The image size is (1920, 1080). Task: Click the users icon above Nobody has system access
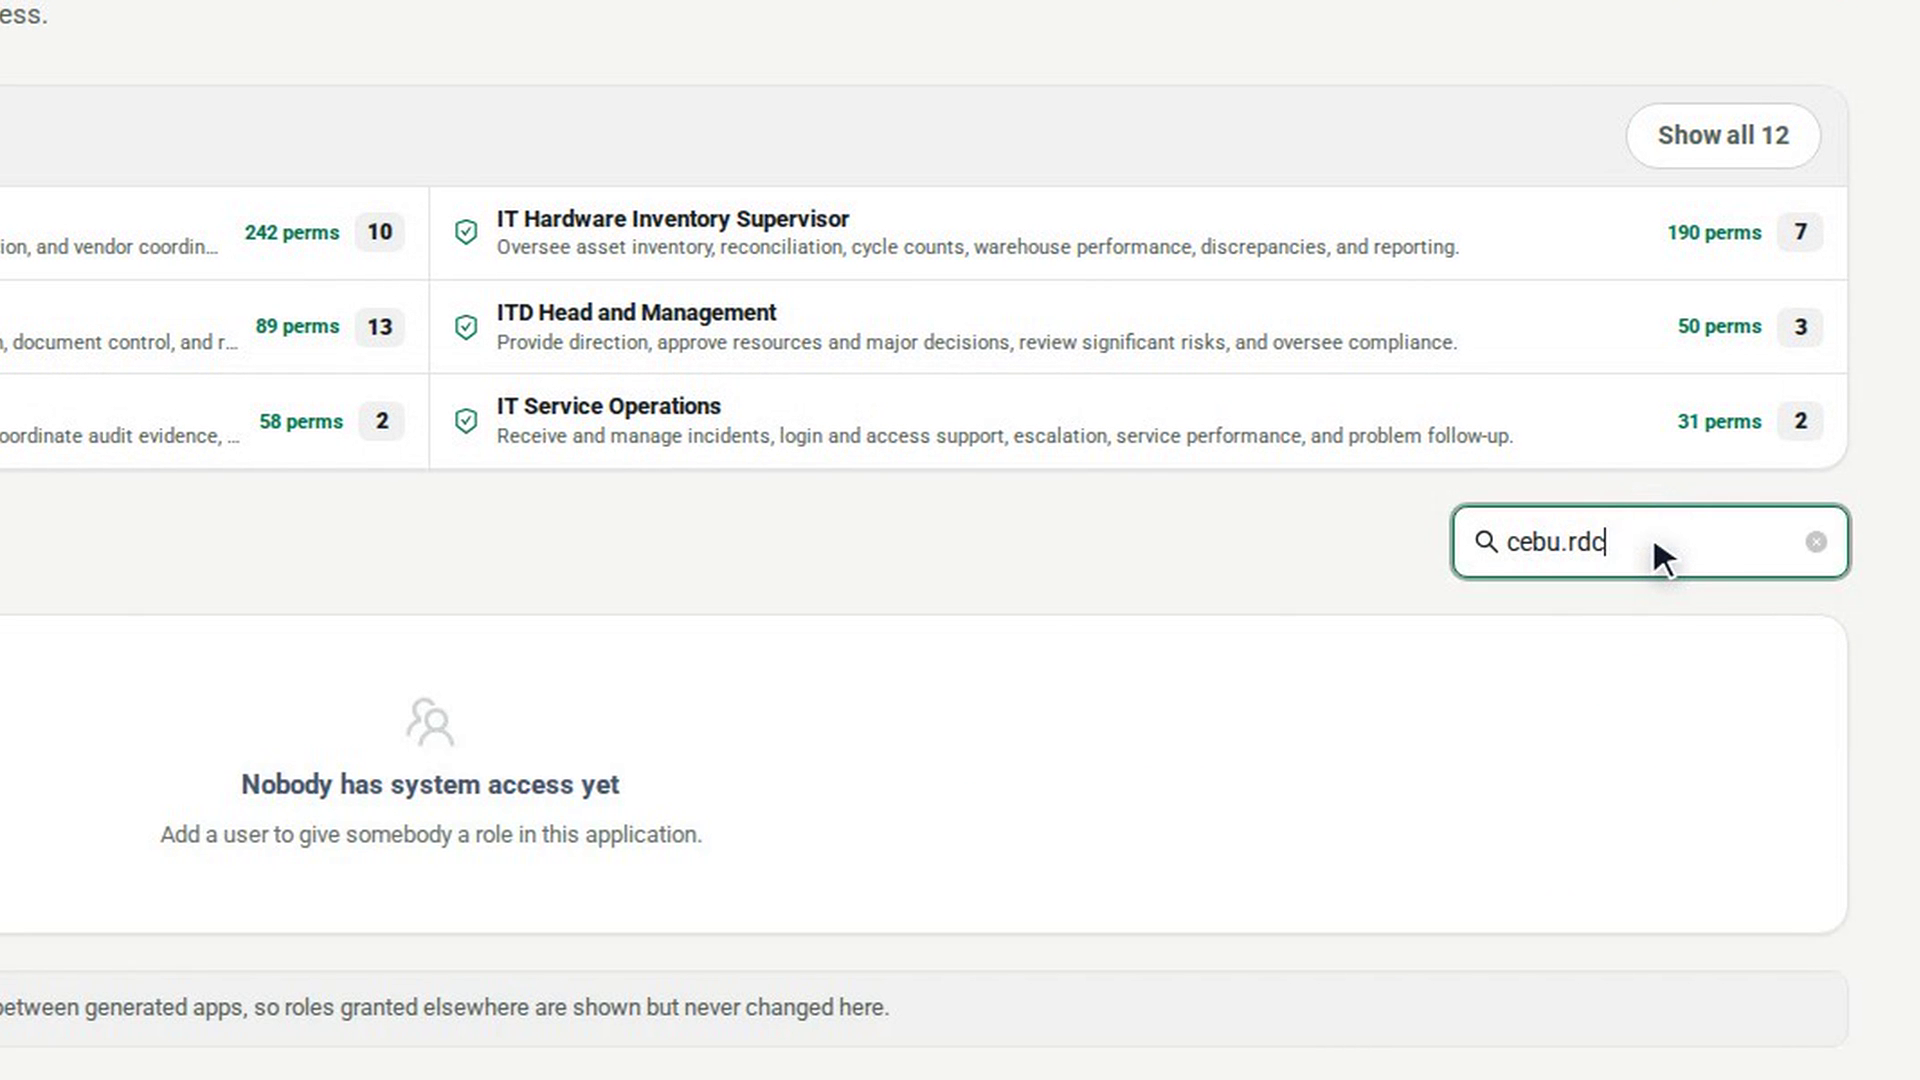[x=430, y=722]
